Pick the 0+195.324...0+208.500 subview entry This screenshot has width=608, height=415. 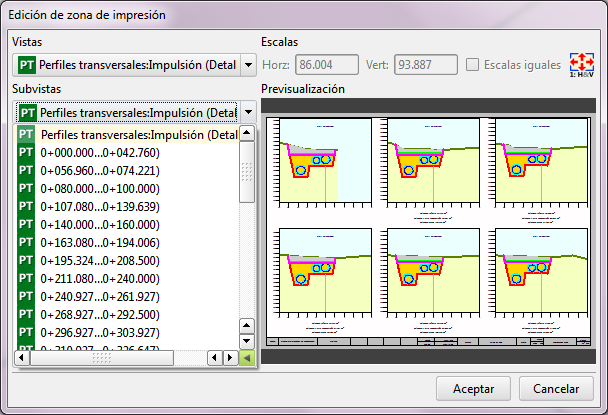[99, 260]
